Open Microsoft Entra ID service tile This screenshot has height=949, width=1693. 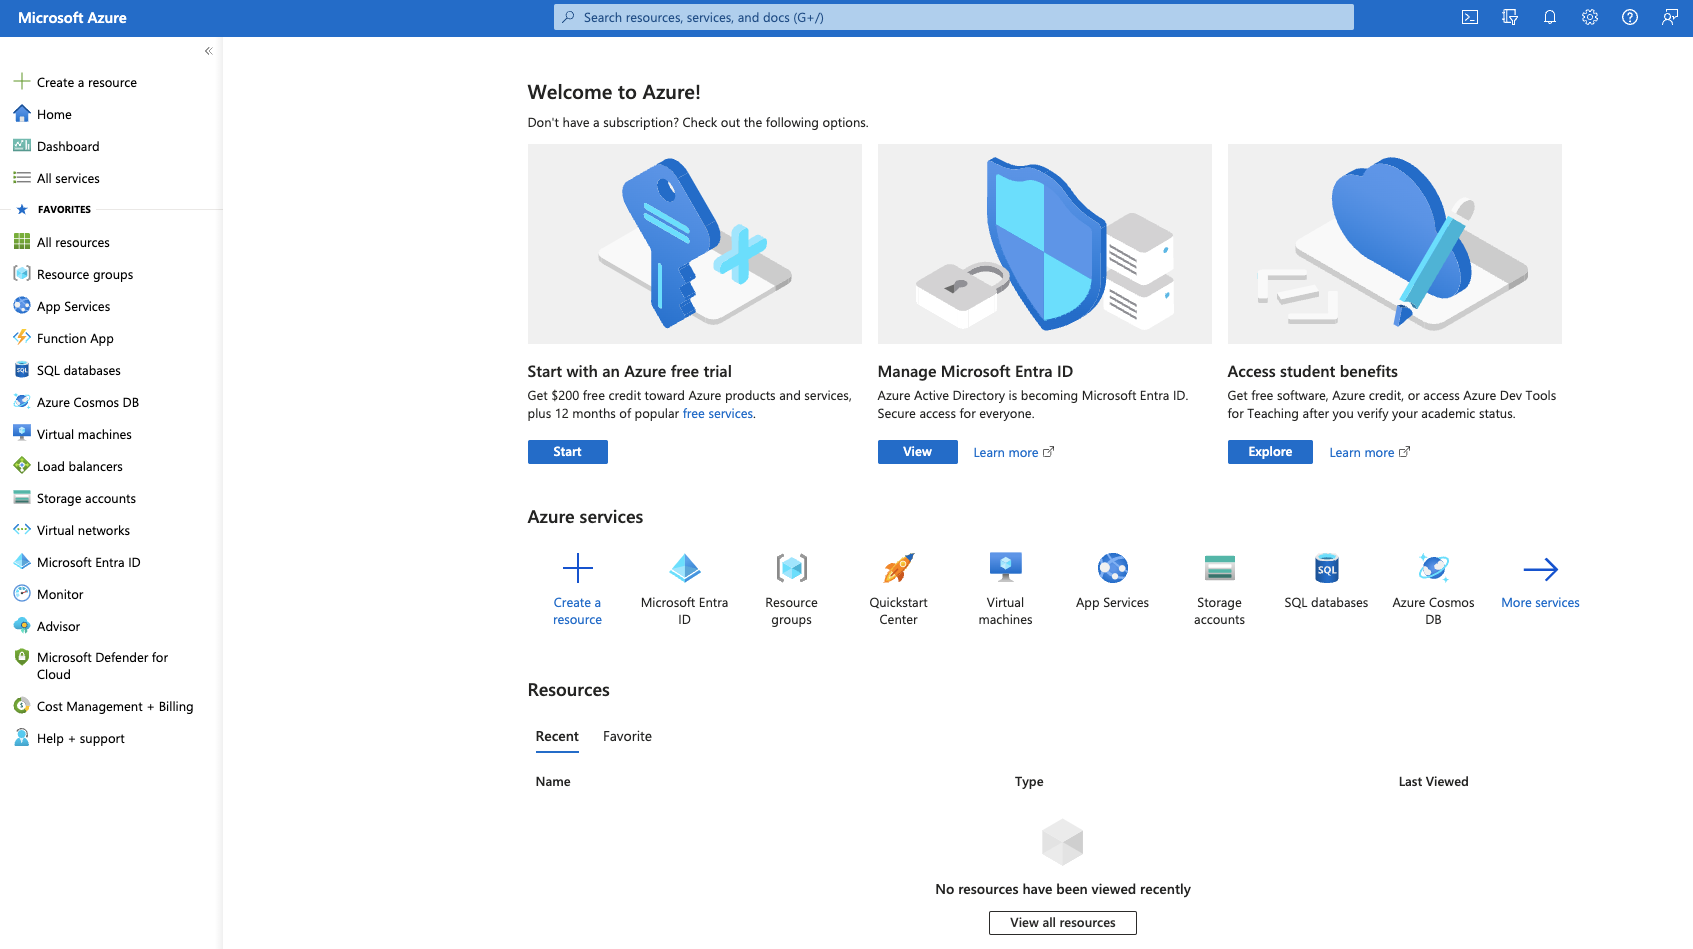click(684, 589)
